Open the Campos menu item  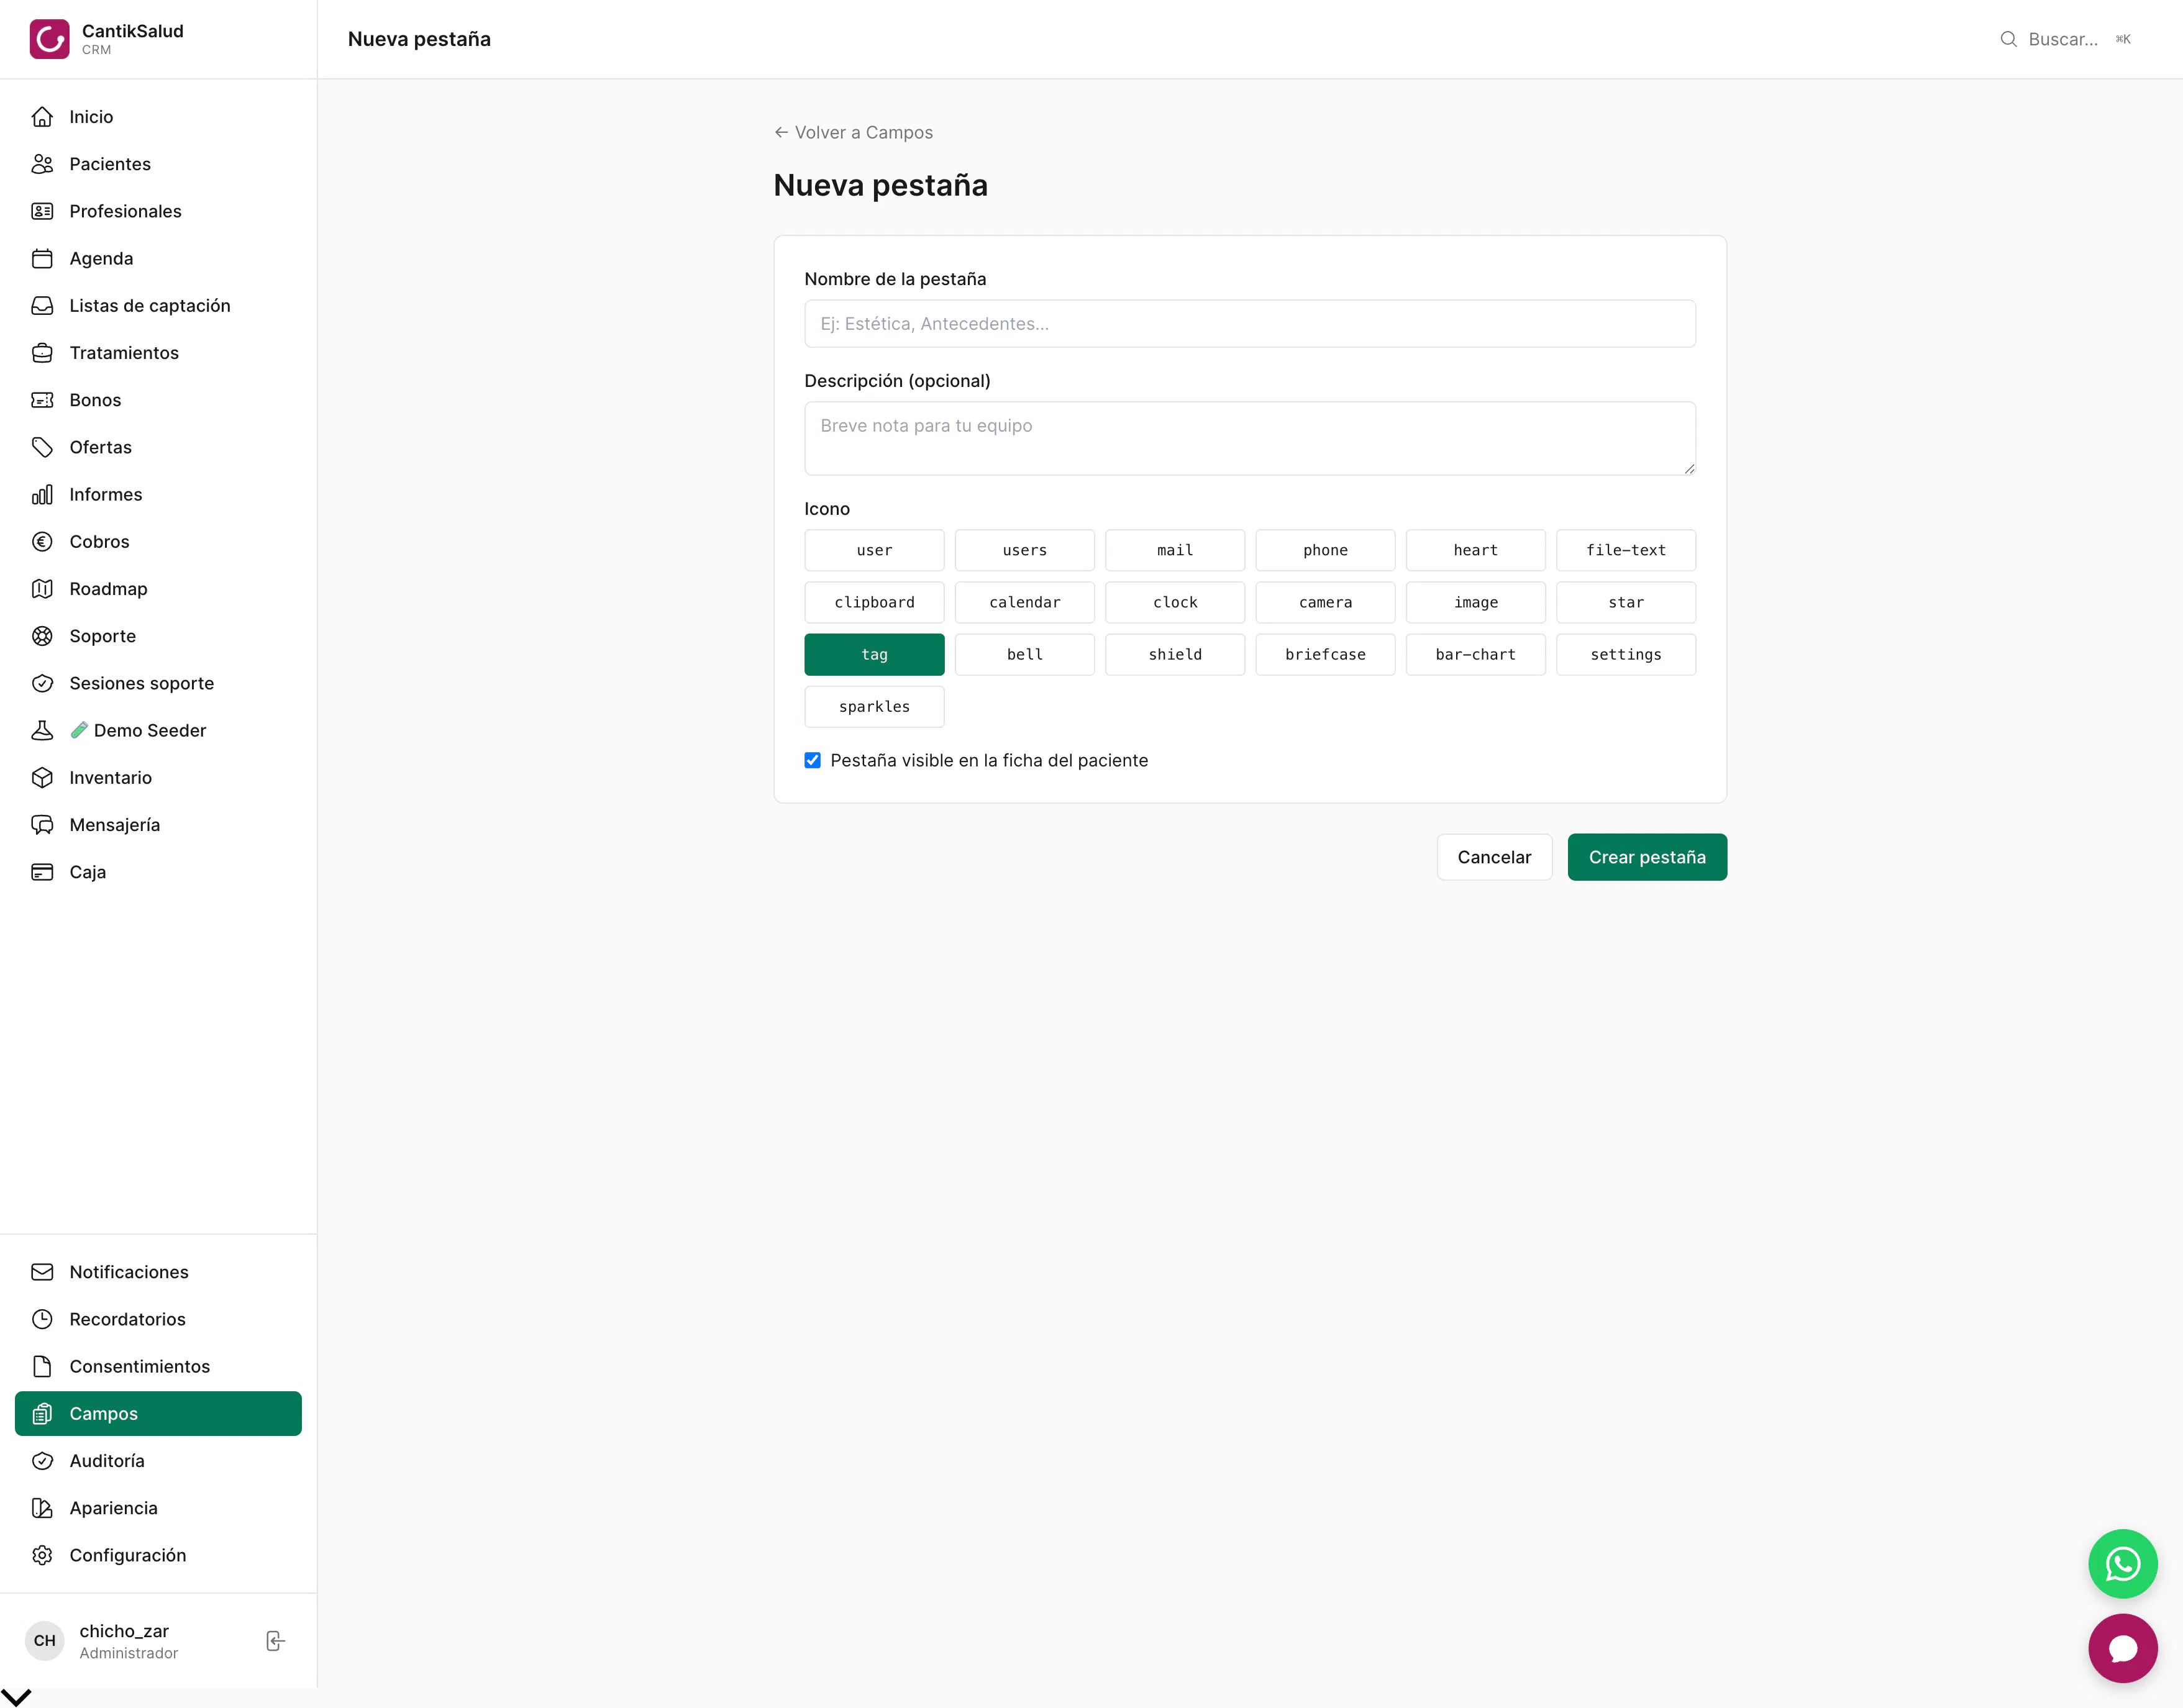click(158, 1413)
